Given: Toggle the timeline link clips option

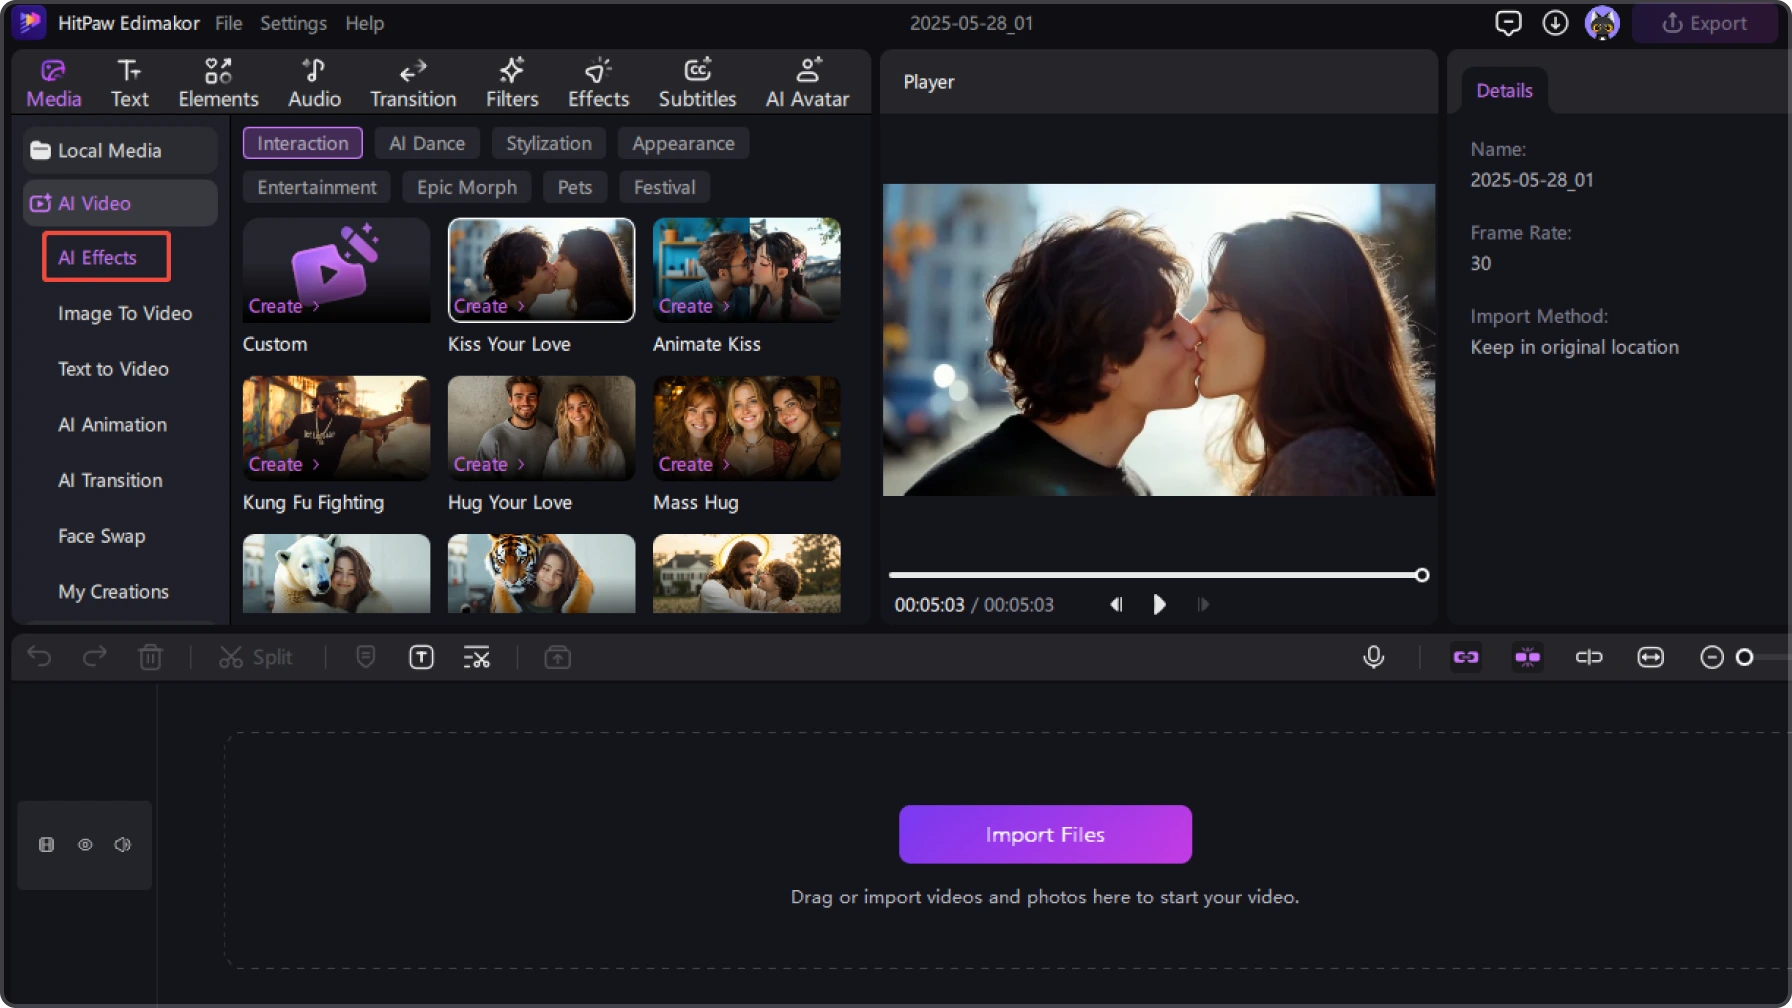Looking at the screenshot, I should (1466, 657).
